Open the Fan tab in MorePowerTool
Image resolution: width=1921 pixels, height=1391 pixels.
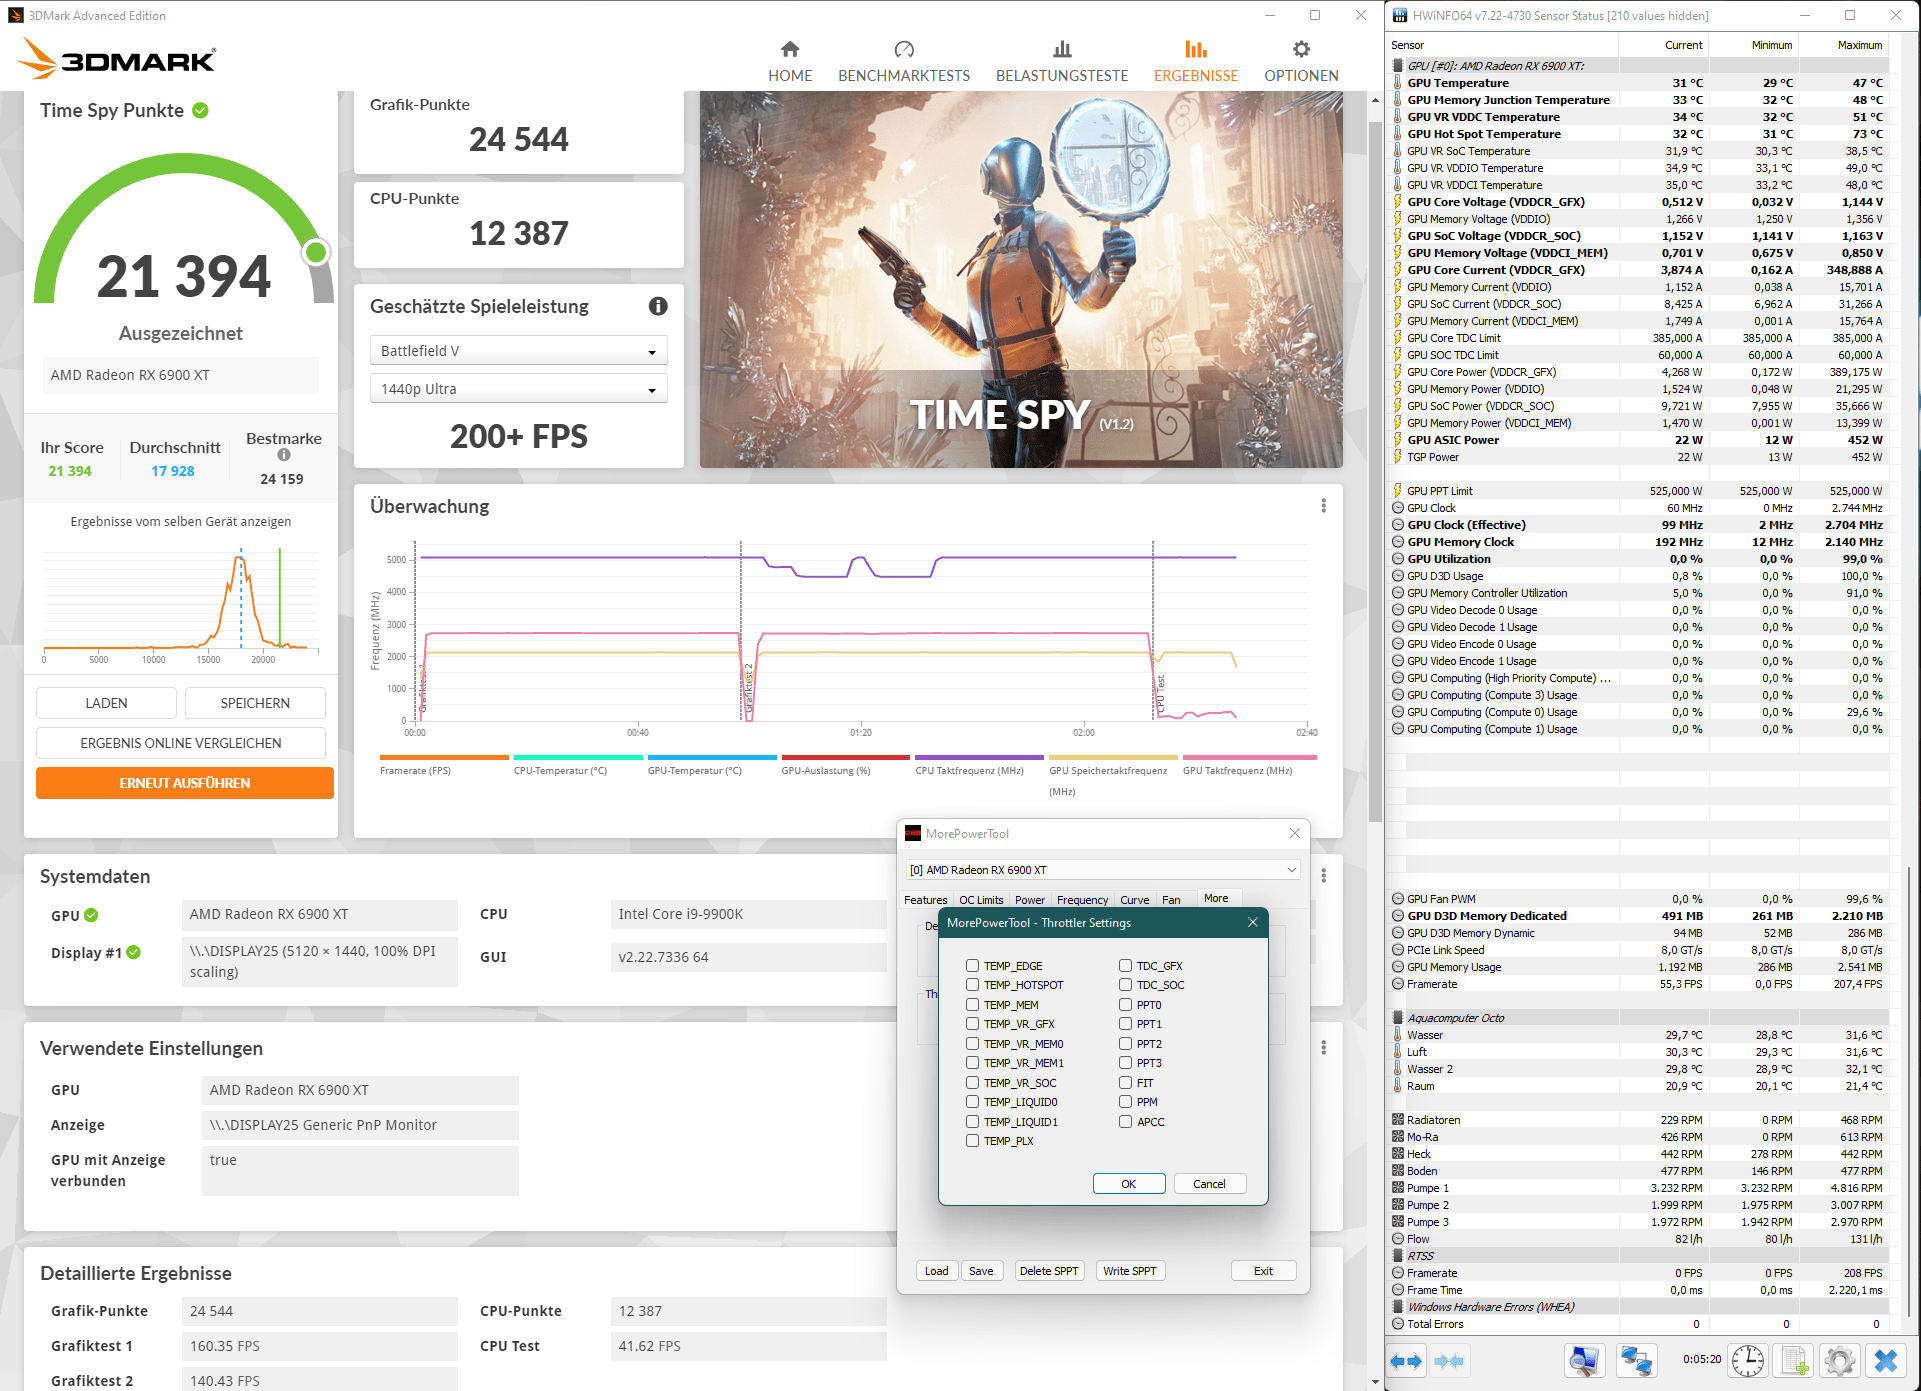1171,900
